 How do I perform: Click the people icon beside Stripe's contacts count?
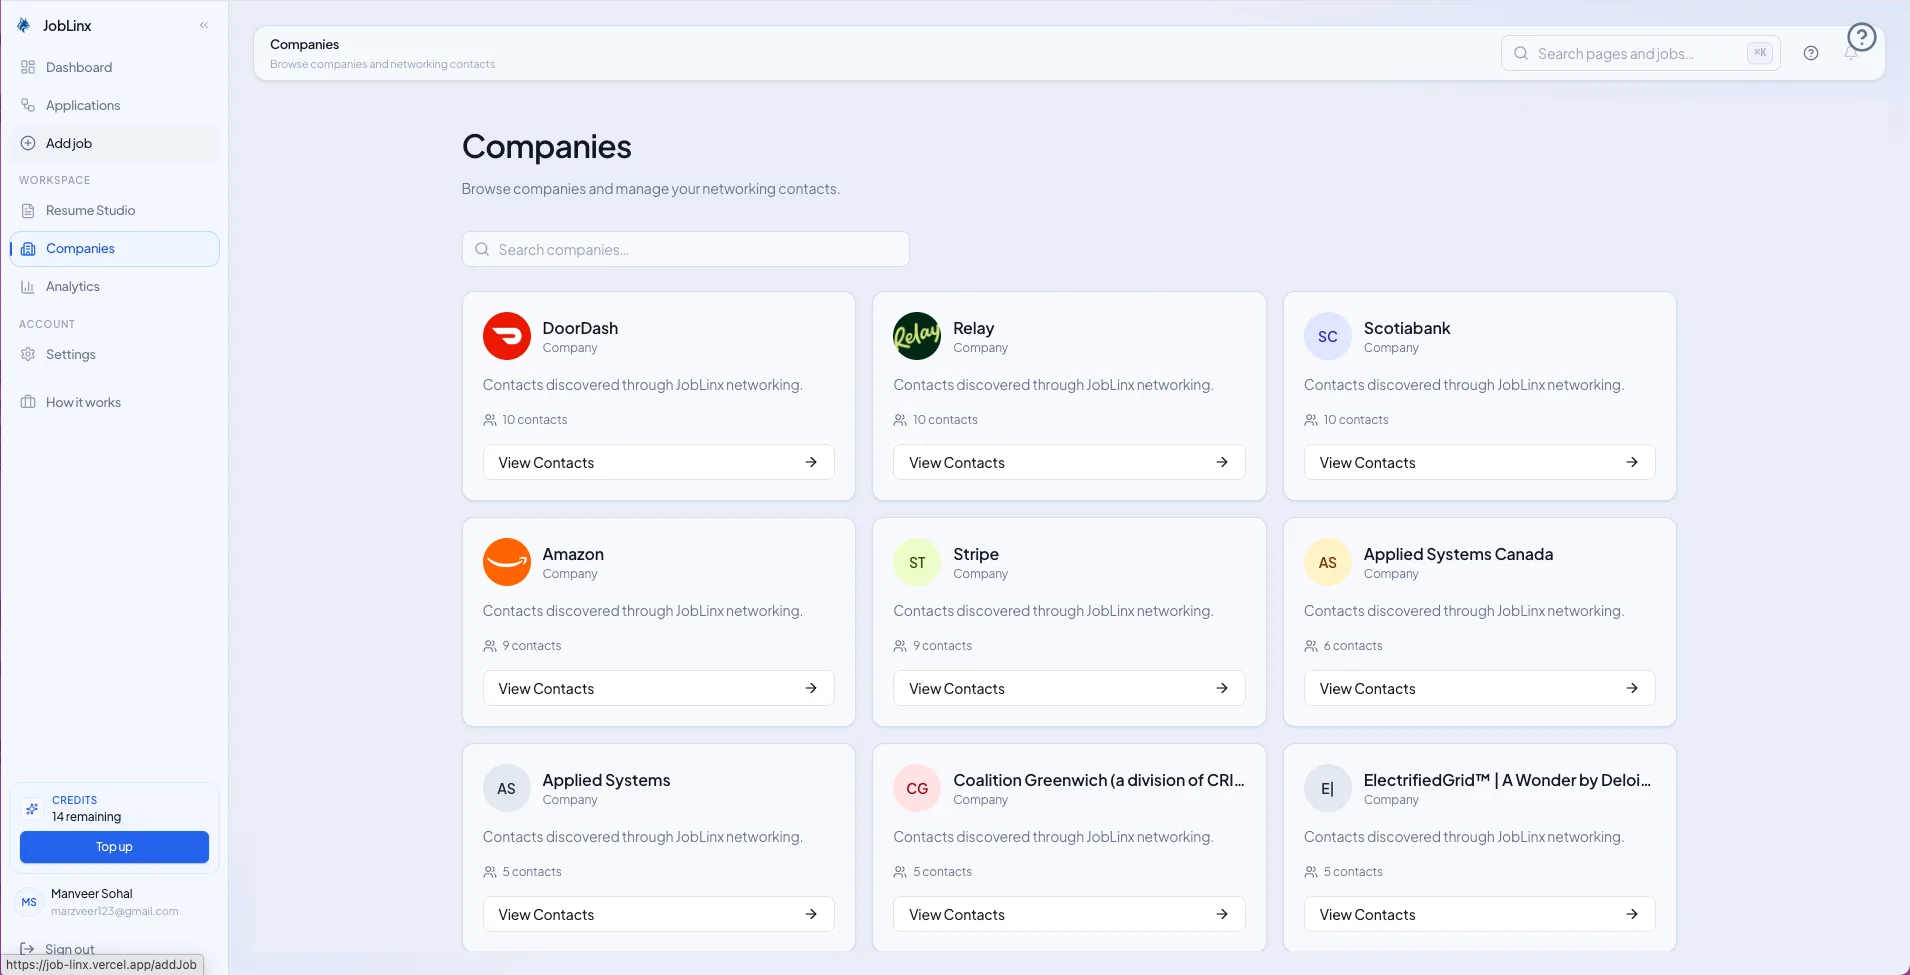(900, 646)
